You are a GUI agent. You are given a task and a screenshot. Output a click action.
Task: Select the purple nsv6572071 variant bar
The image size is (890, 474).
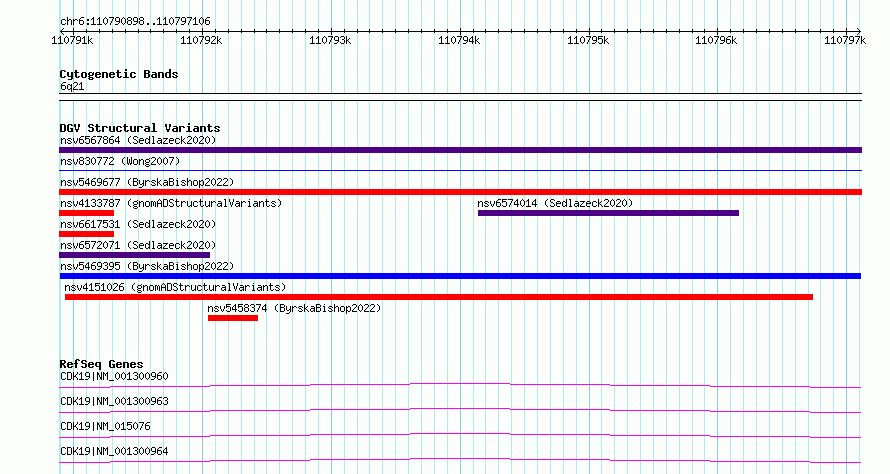pos(135,255)
